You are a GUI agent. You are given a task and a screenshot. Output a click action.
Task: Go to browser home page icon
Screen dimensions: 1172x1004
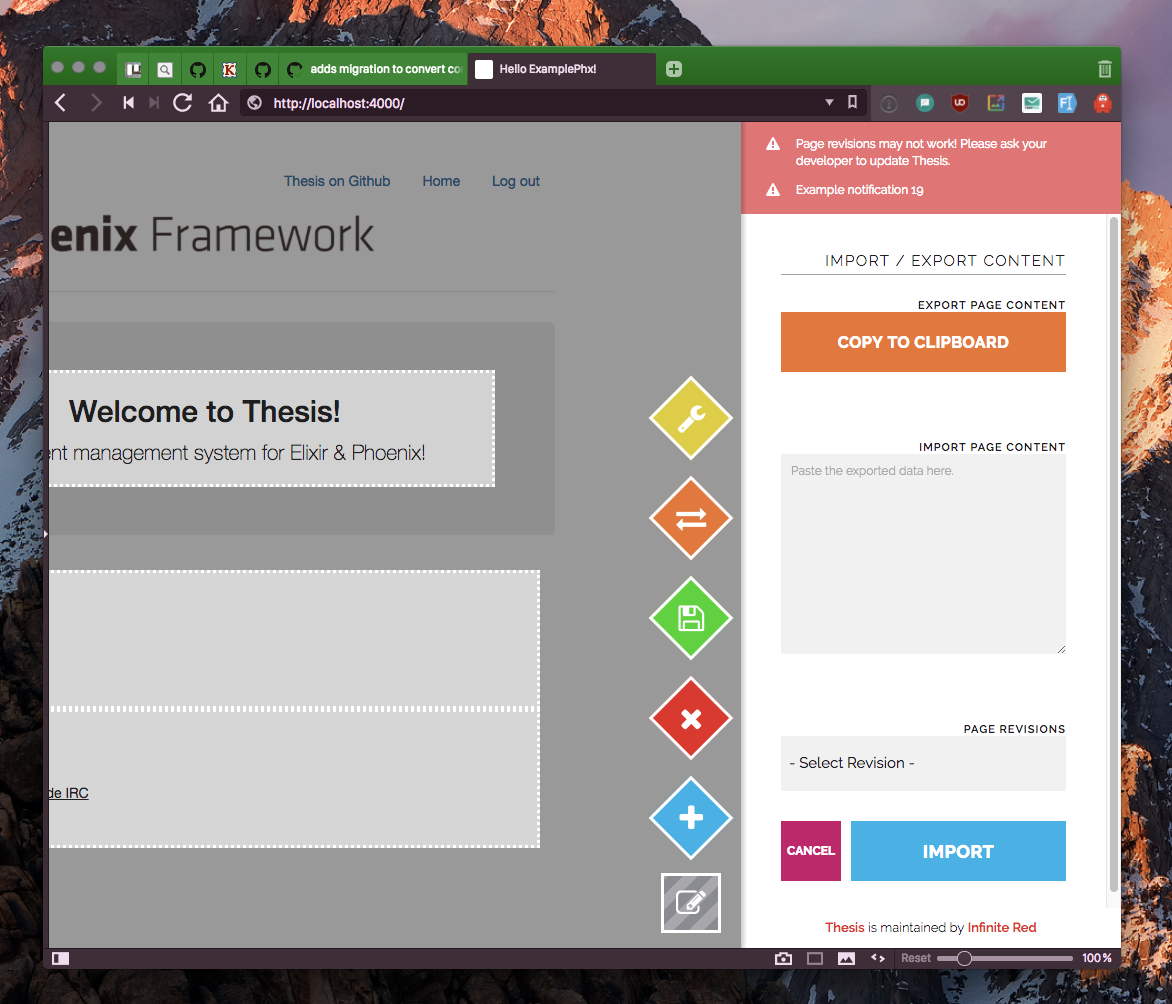pos(218,102)
